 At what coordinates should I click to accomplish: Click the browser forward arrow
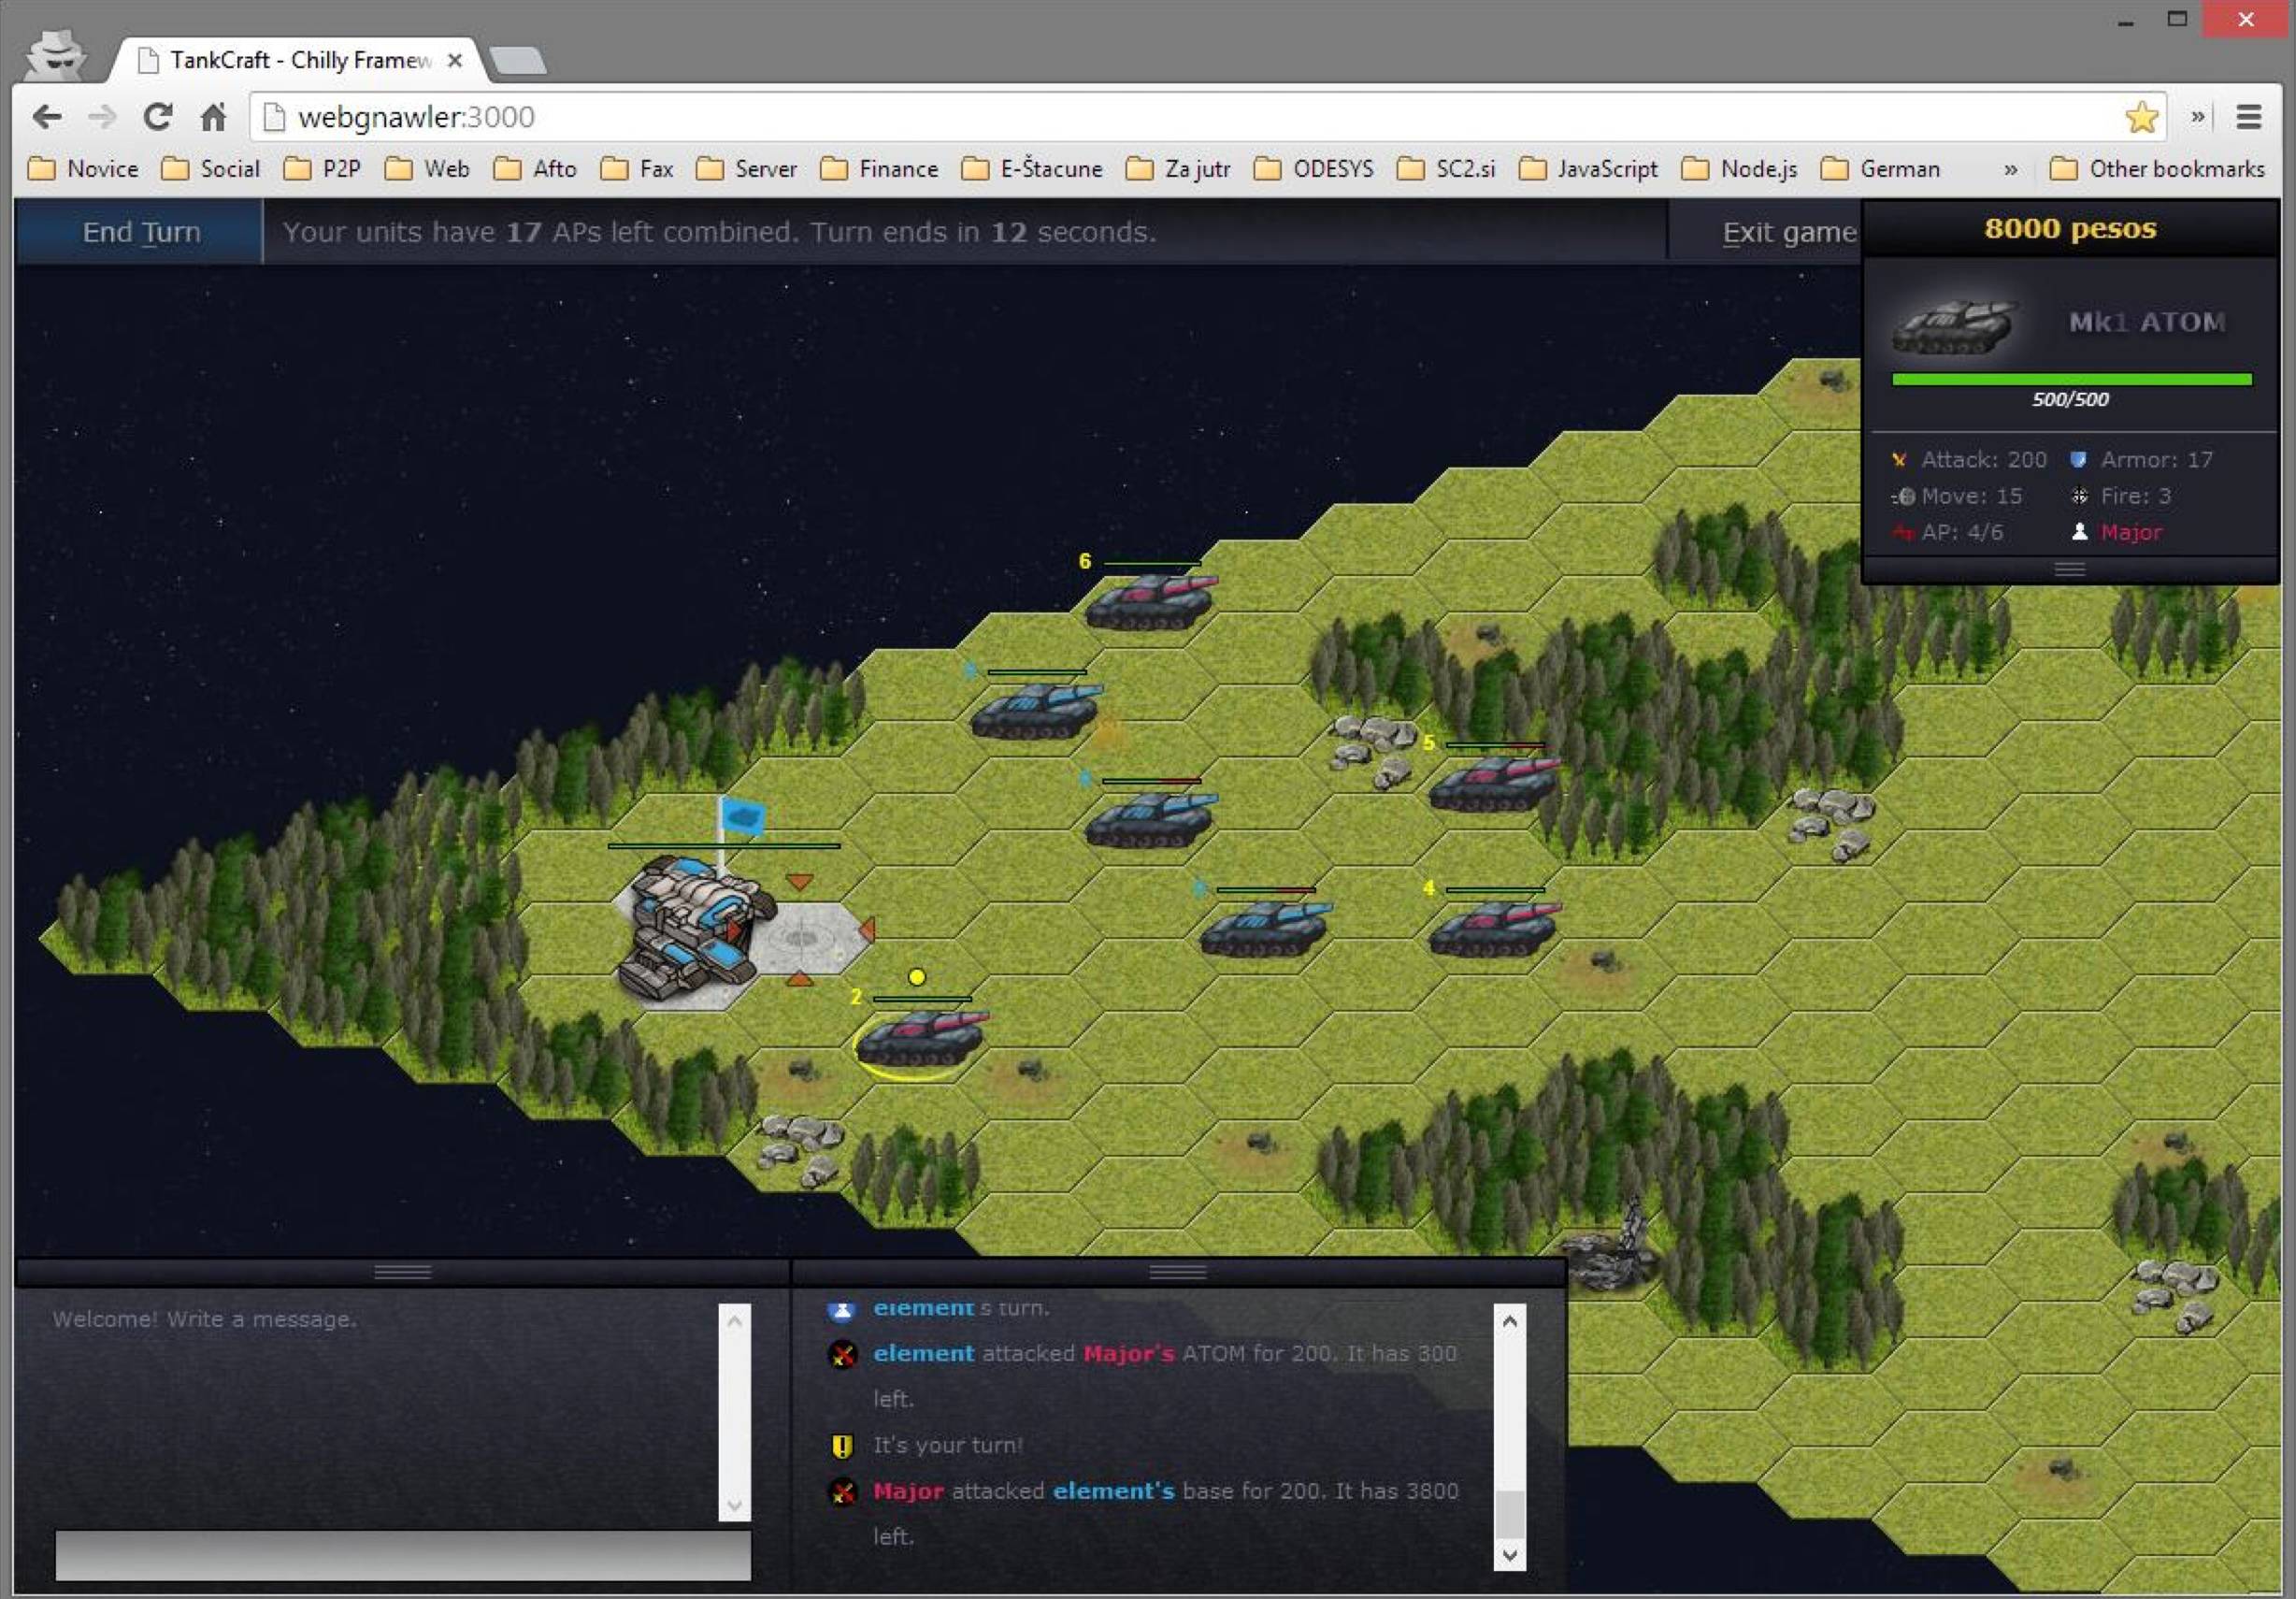101,117
